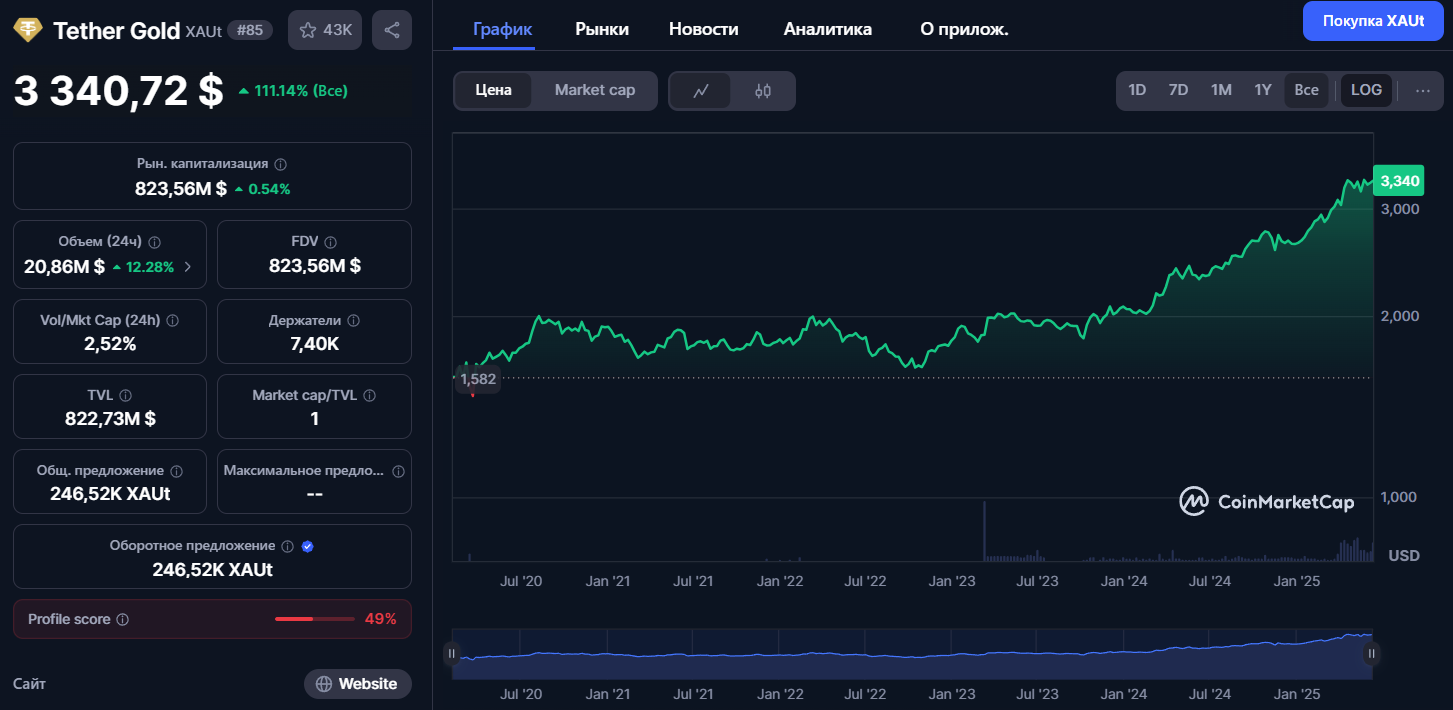1453x710 pixels.
Task: Show info icon beside Market cap/TVL
Action: pos(370,396)
